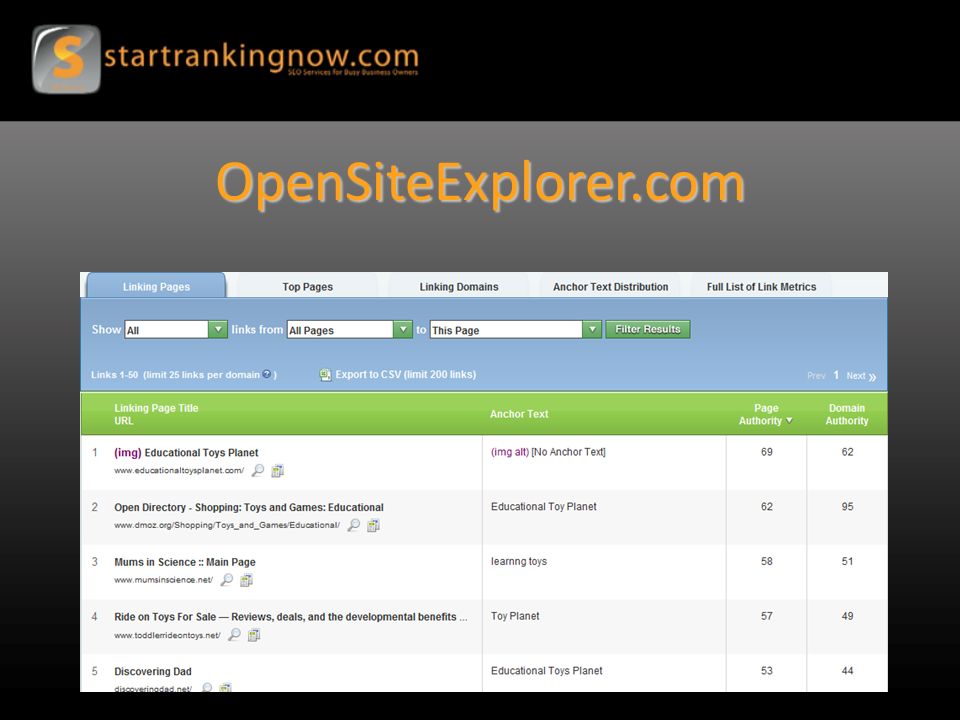Click the CSV export spreadsheet icon
This screenshot has width=960, height=720.
(325, 375)
